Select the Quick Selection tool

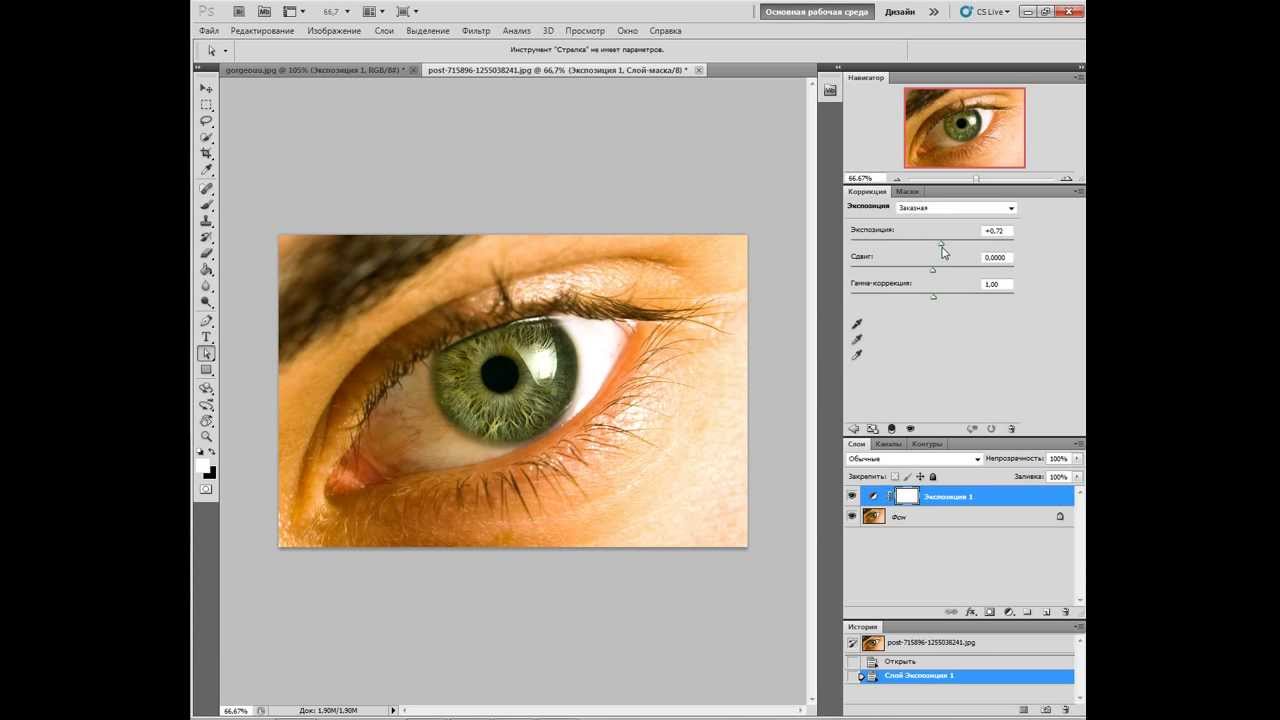click(206, 137)
